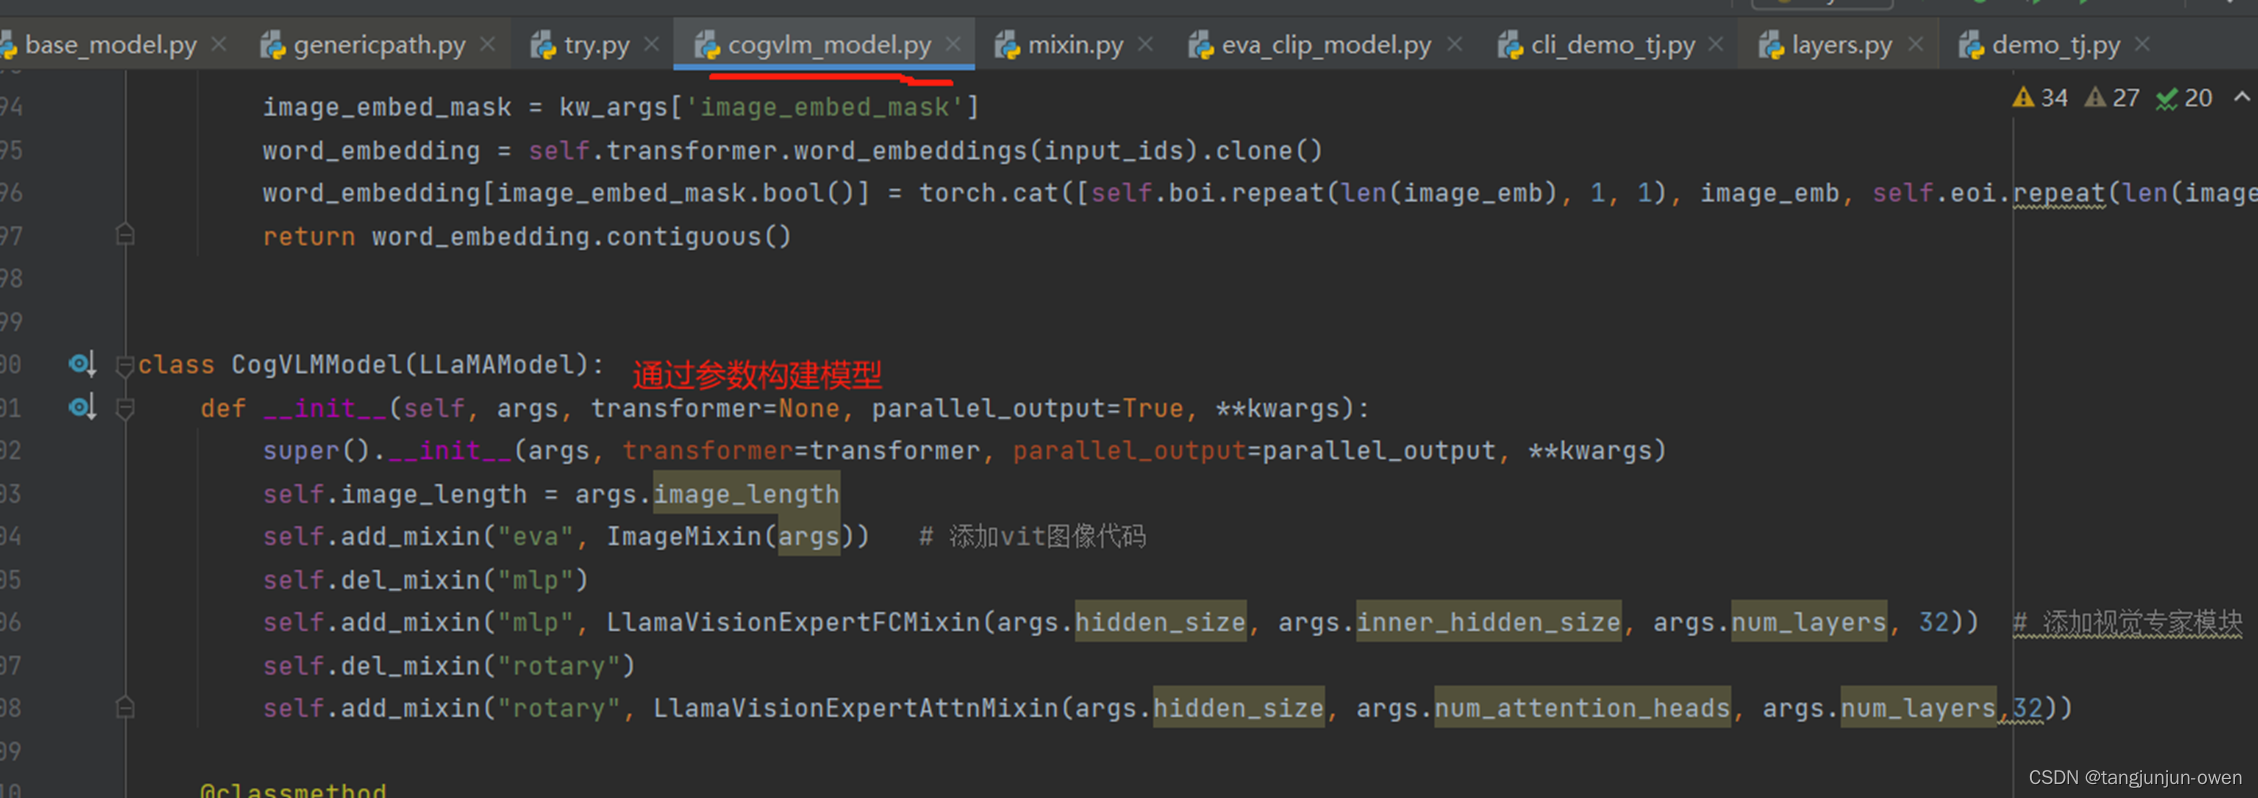
Task: Click inner_hidden_size argument
Action: 1488,622
